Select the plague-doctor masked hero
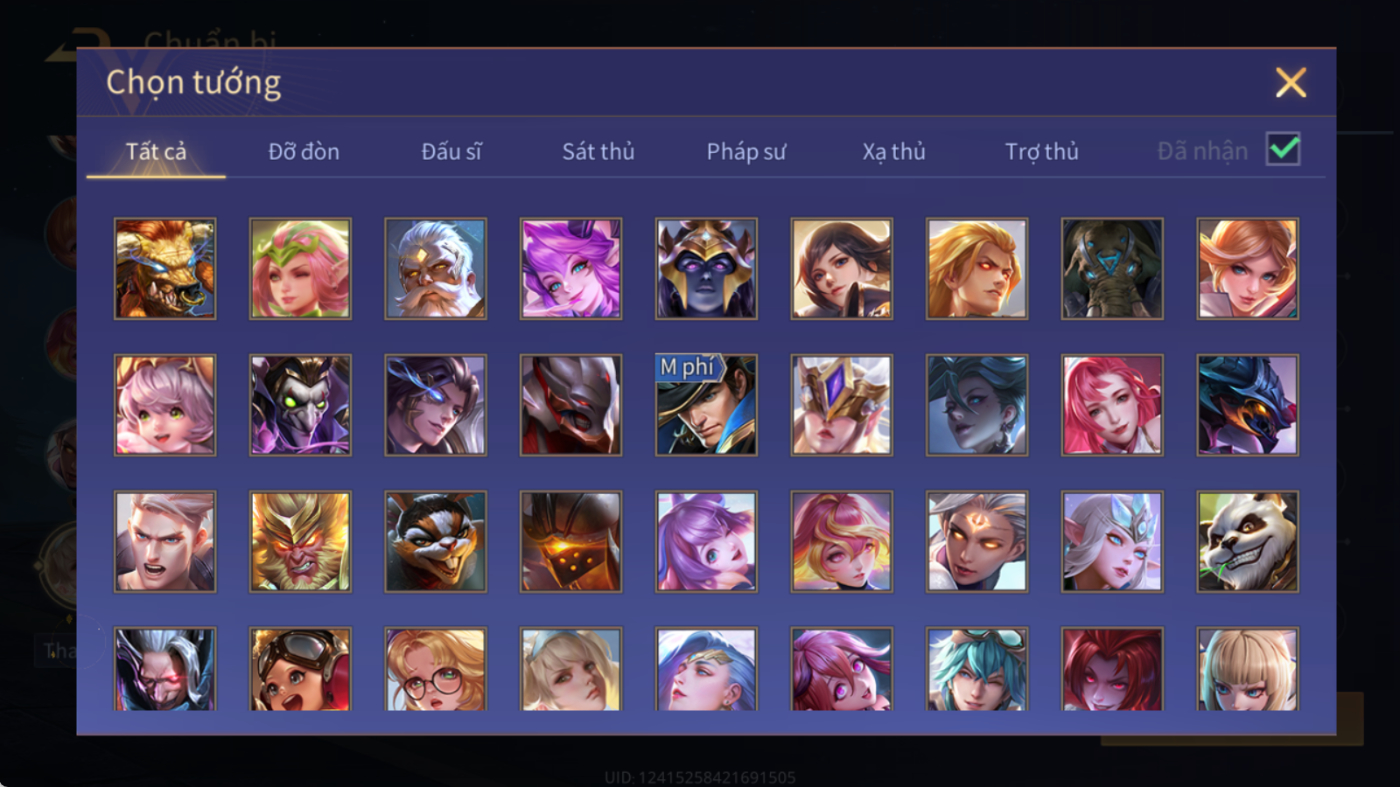 pyautogui.click(x=300, y=405)
